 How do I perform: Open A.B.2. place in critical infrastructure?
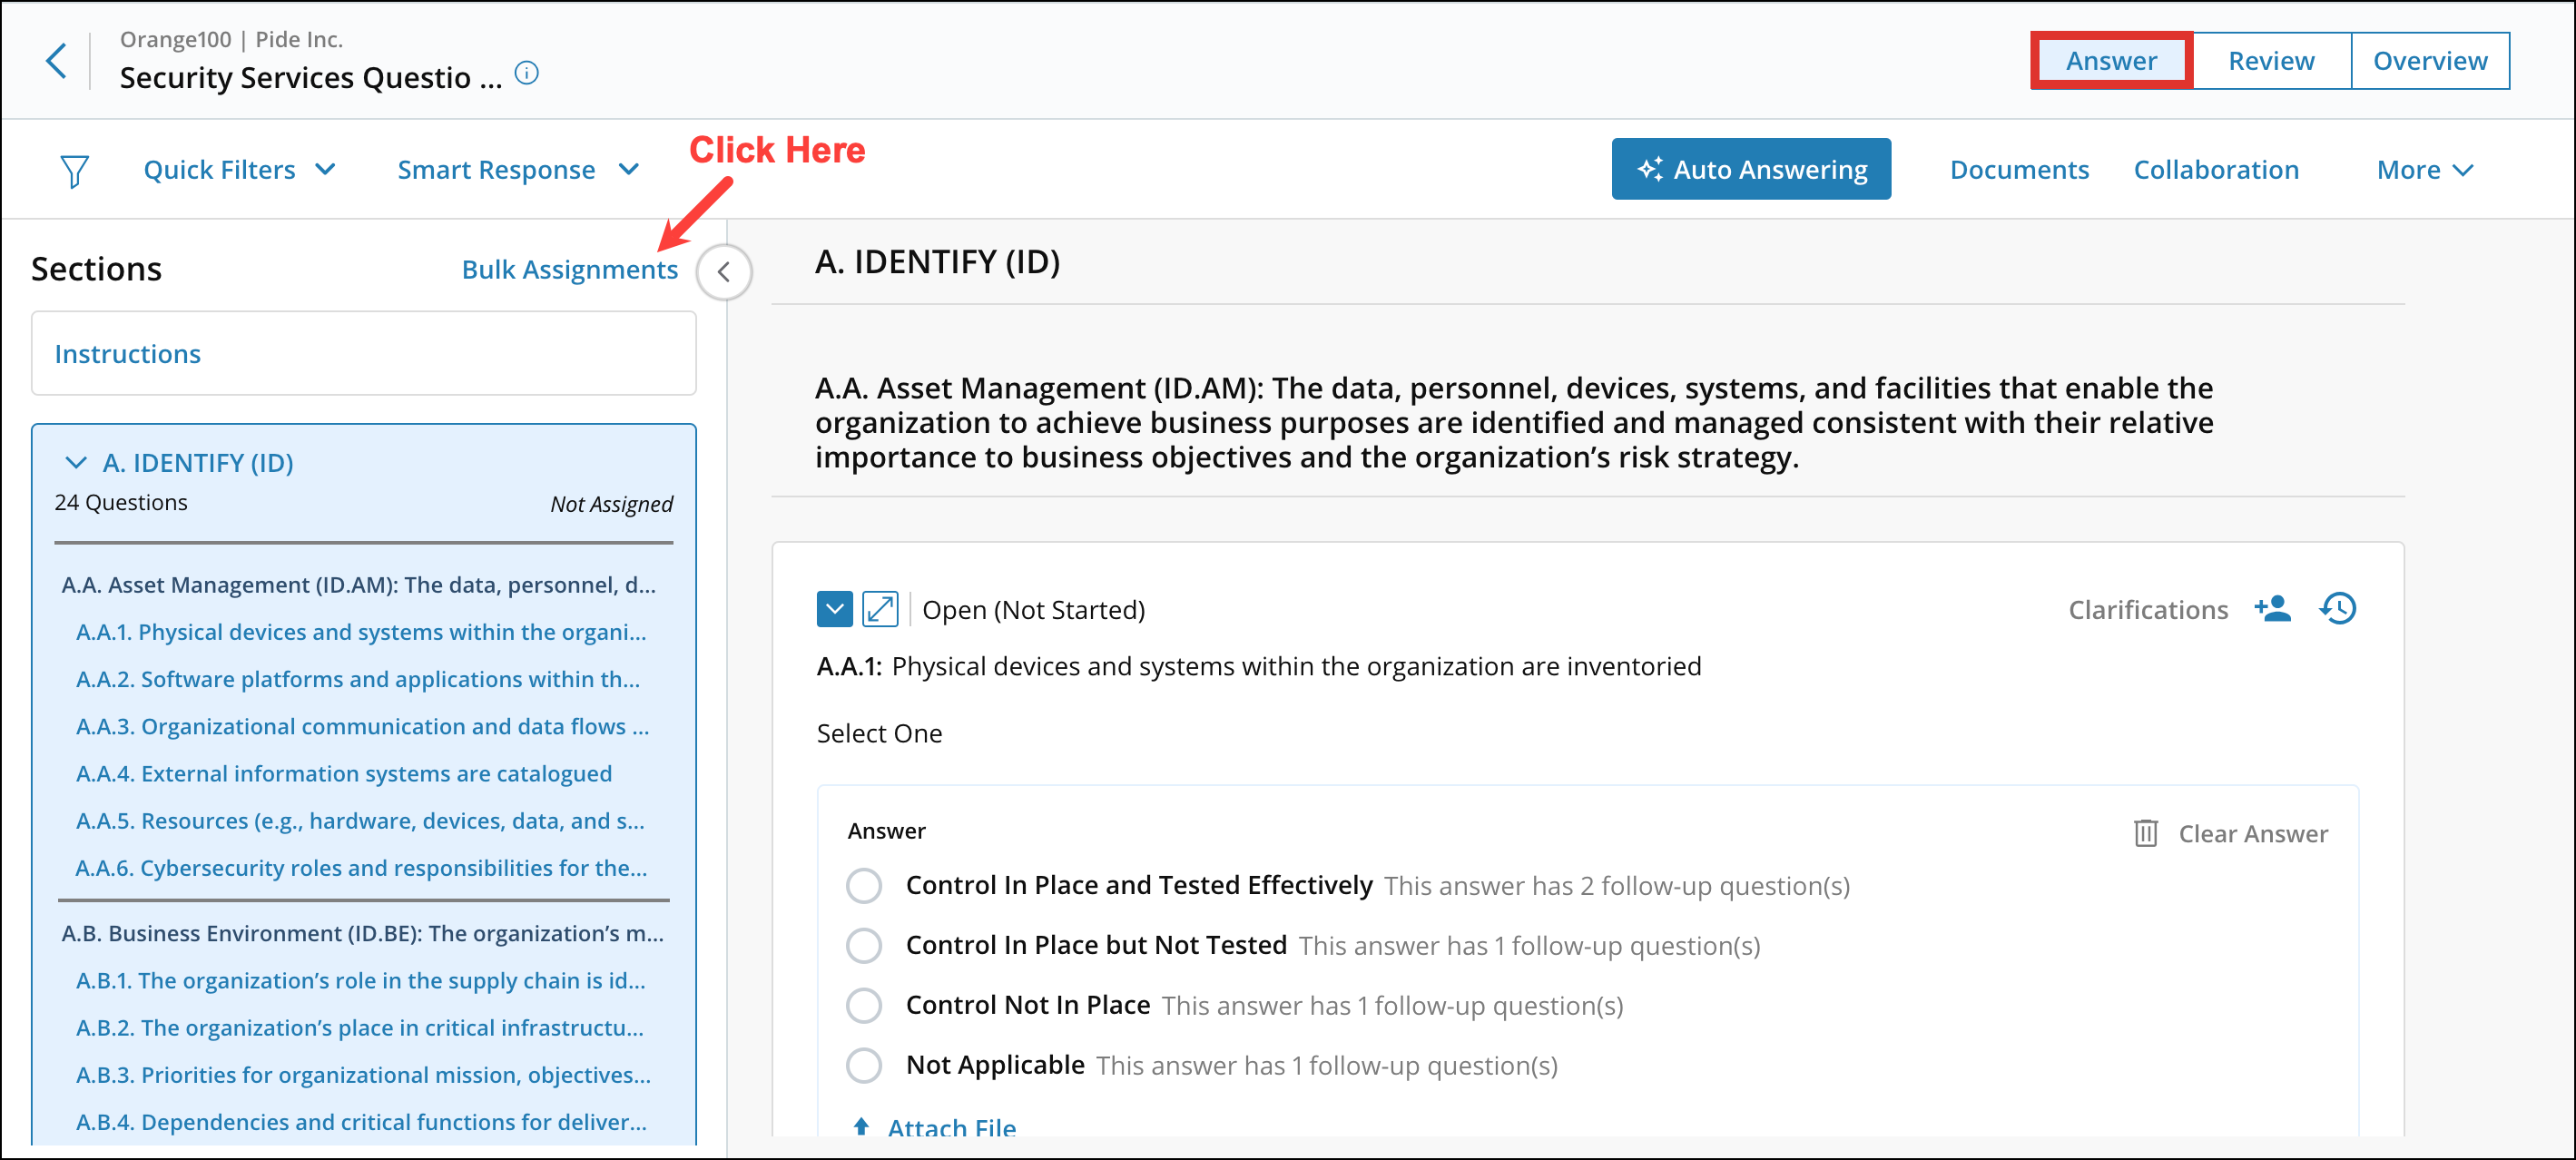pos(360,1027)
